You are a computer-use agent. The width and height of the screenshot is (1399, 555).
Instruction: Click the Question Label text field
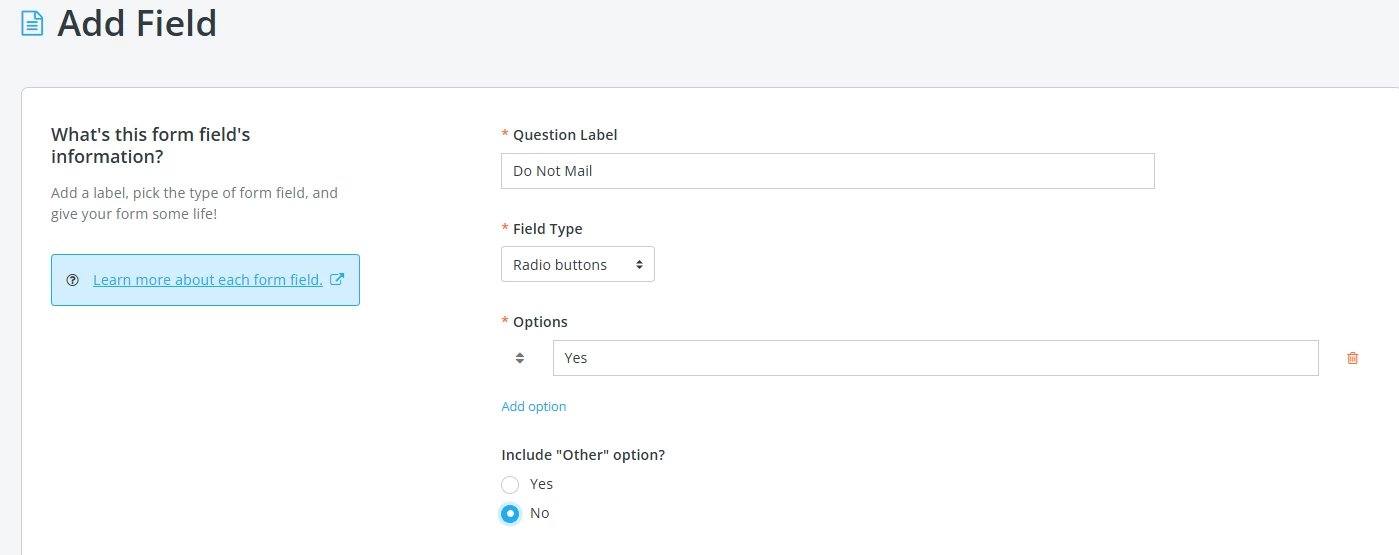[827, 171]
